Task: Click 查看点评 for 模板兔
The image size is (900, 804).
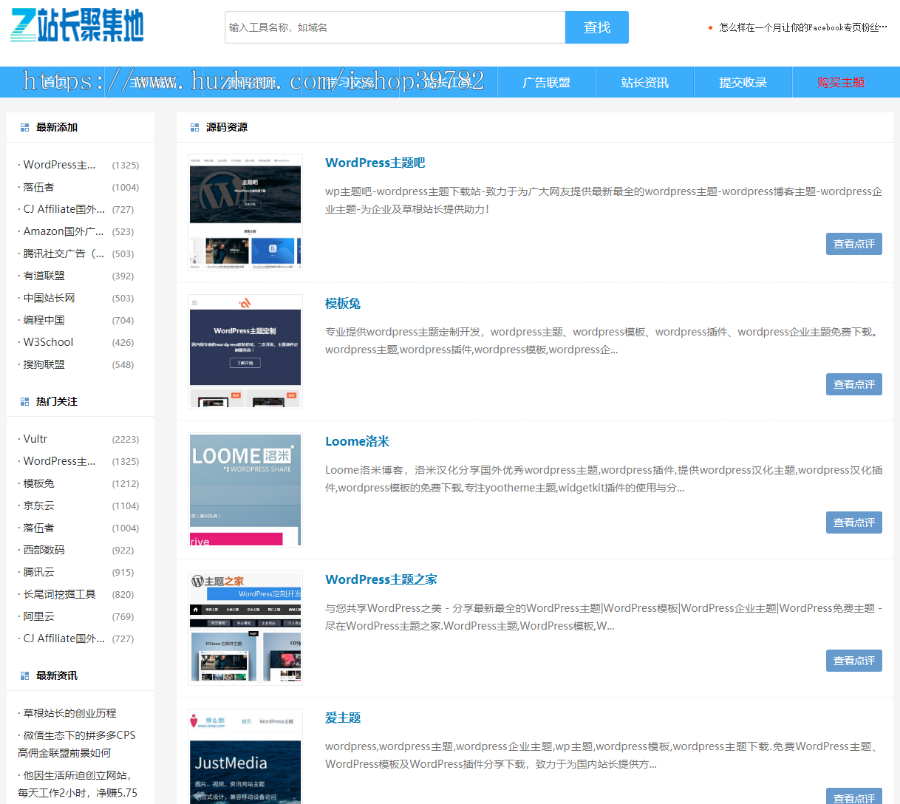Action: click(854, 384)
